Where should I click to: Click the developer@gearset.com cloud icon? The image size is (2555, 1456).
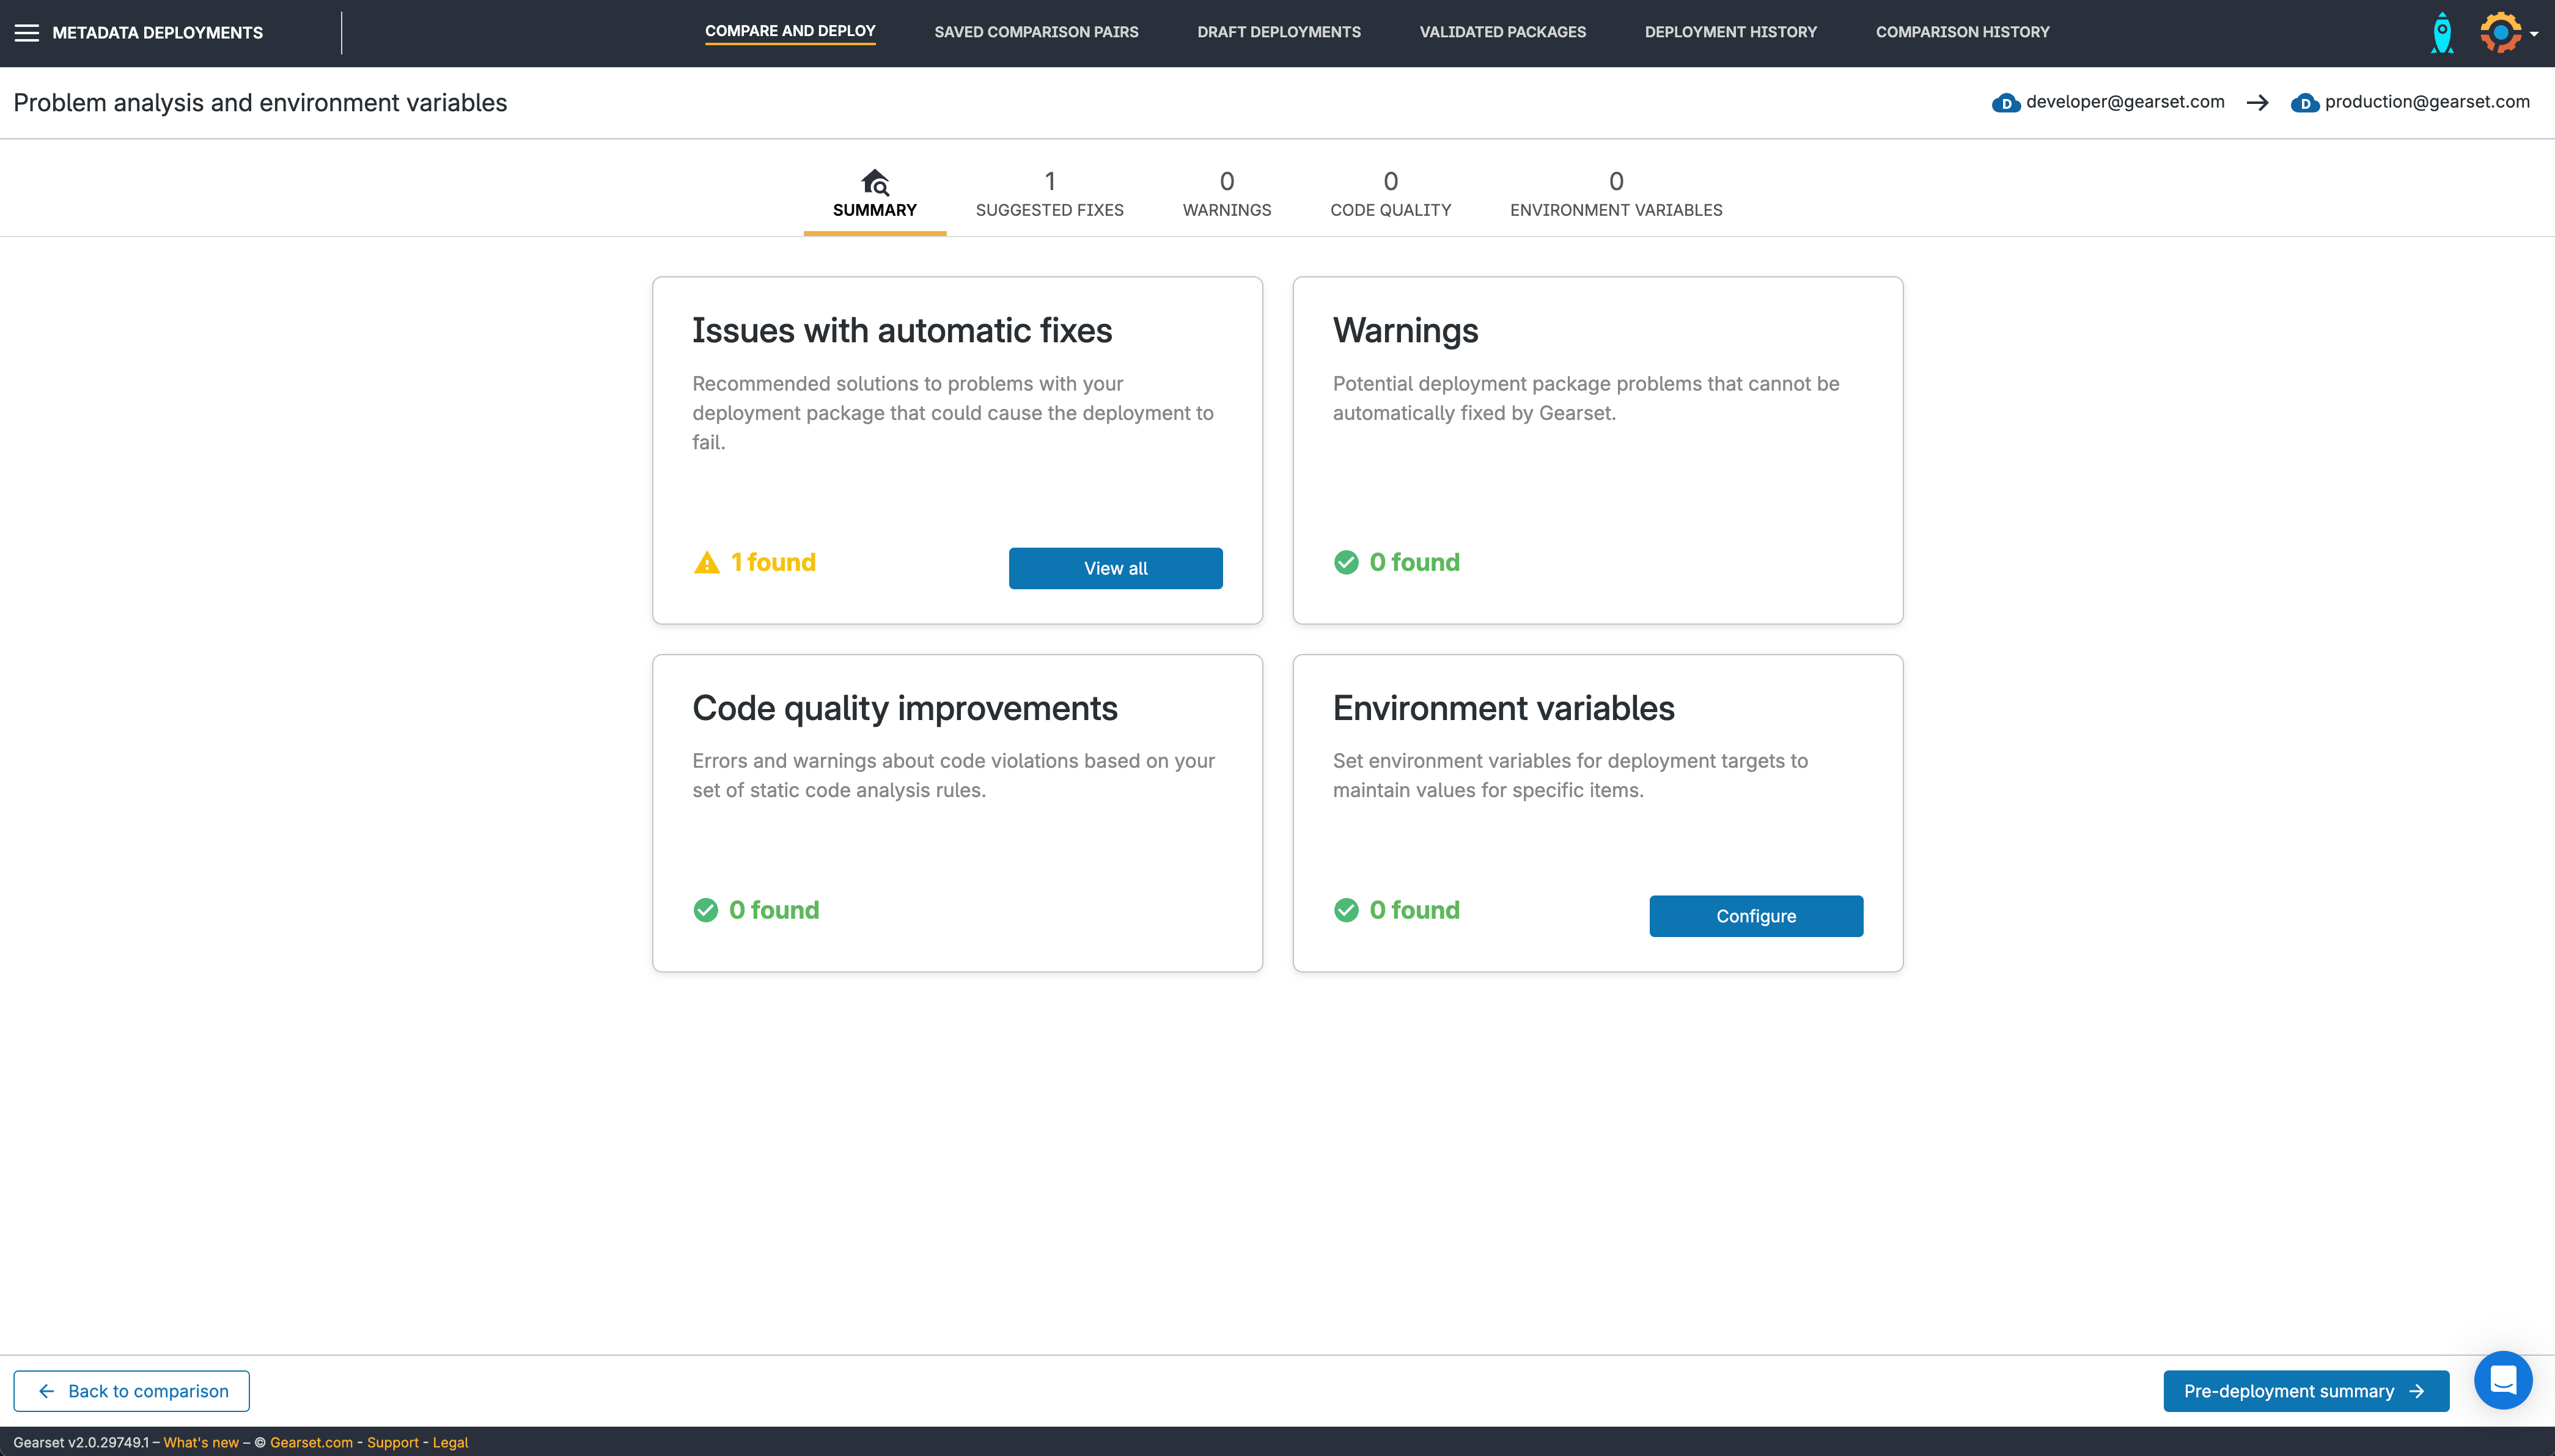point(2007,102)
